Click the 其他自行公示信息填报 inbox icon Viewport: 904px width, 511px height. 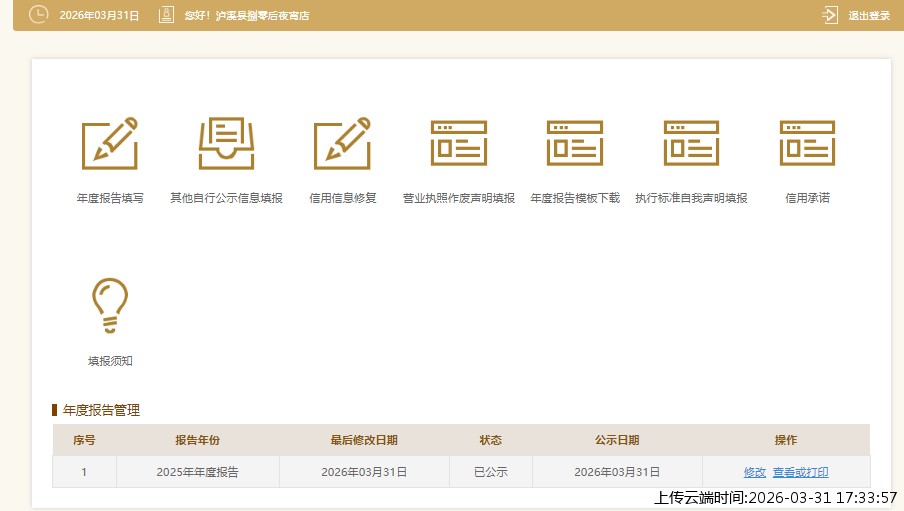(226, 143)
